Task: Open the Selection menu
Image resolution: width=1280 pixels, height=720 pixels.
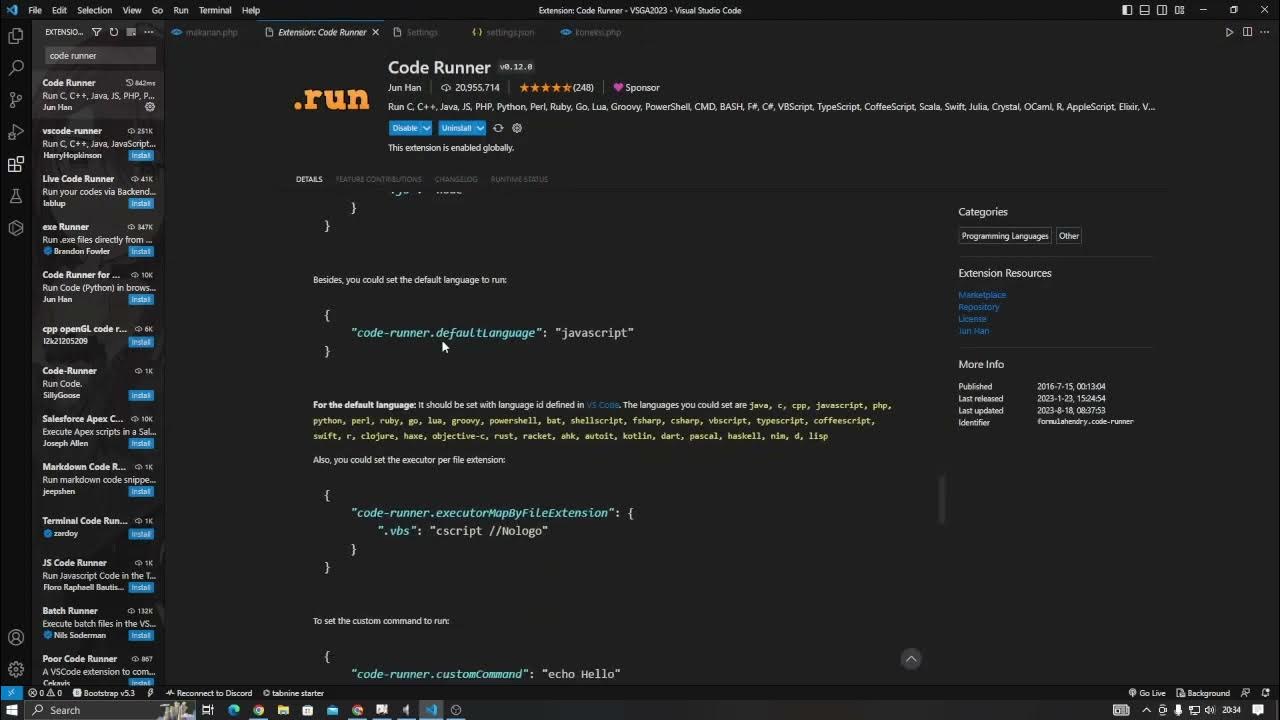Action: (x=94, y=10)
